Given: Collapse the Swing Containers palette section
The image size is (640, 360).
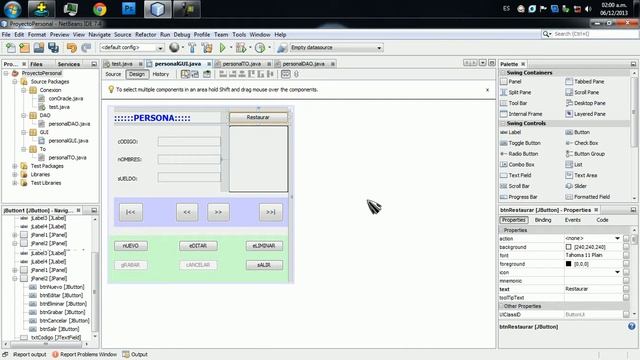Looking at the screenshot, I should tap(503, 73).
